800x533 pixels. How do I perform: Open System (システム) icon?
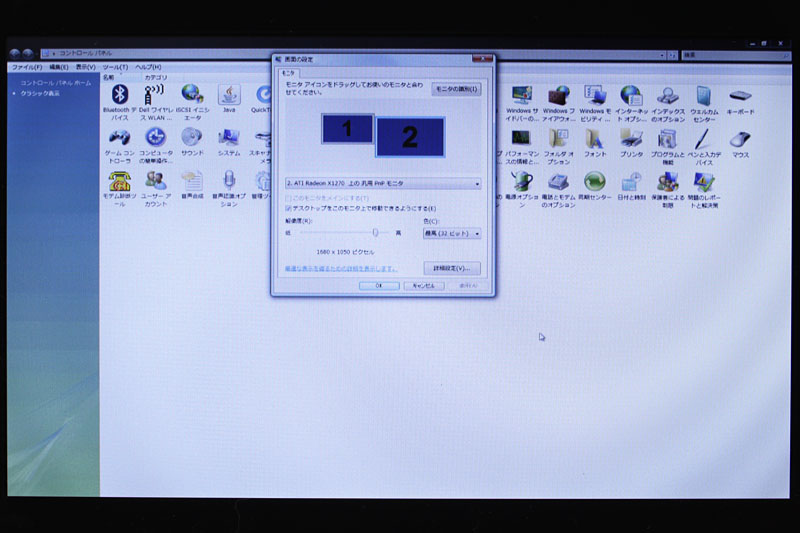(229, 138)
